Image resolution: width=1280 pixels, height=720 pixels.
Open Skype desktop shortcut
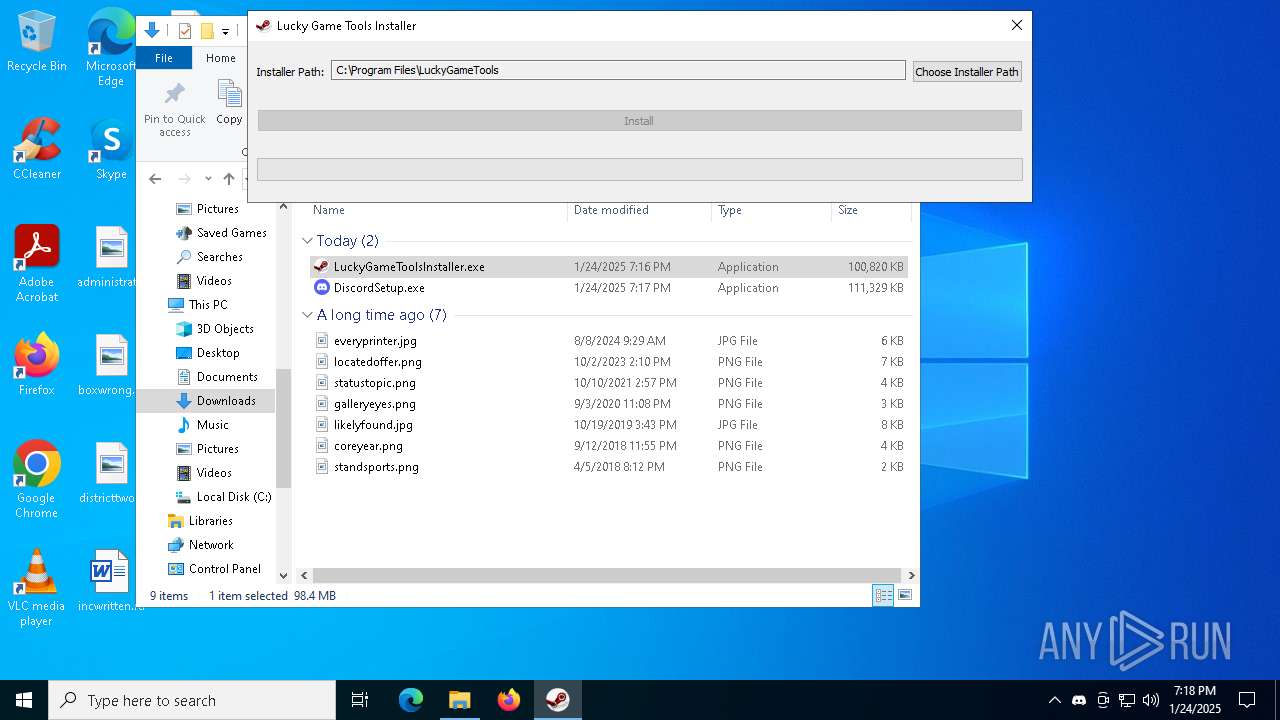tap(111, 150)
